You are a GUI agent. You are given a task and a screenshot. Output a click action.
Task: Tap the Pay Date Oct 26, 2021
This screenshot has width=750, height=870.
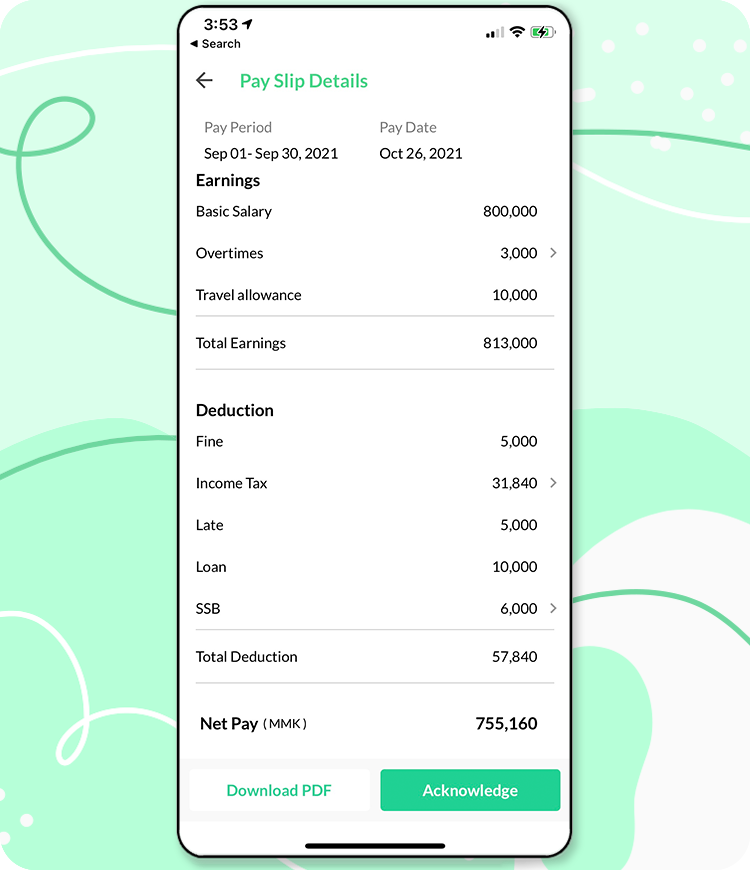(x=420, y=154)
